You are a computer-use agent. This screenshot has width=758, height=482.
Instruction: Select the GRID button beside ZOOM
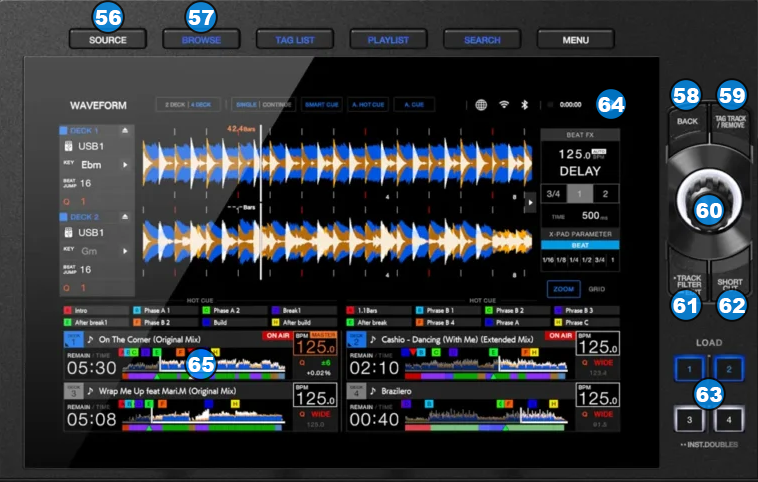coord(595,288)
